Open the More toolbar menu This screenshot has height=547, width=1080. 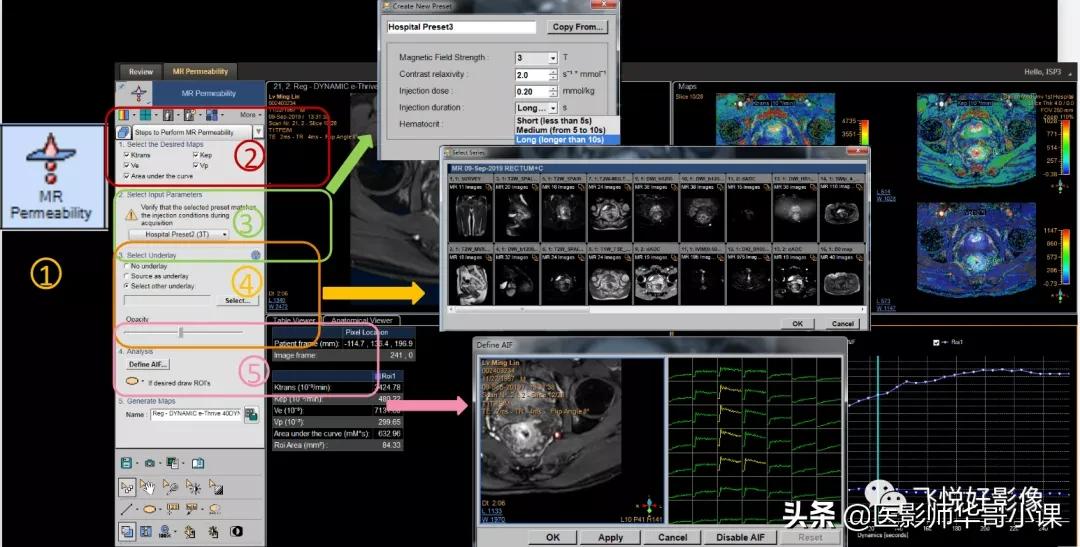tap(250, 115)
